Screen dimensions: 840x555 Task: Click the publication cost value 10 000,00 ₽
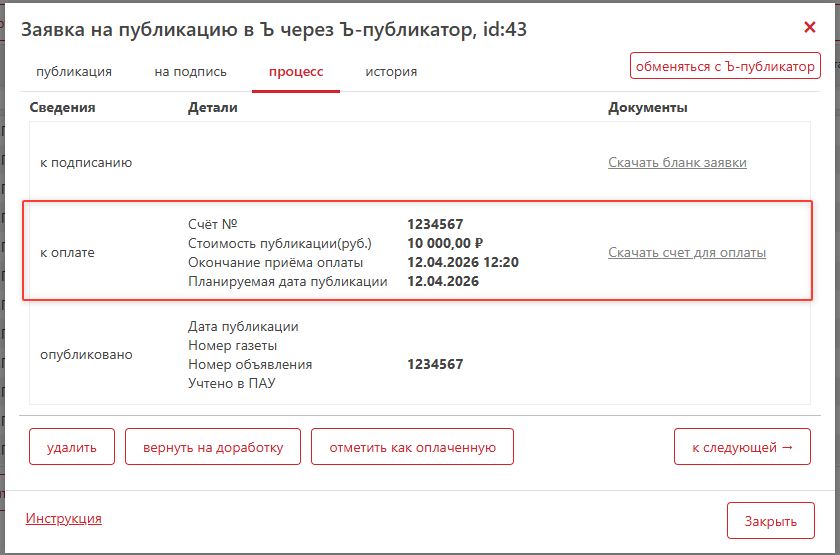[x=445, y=243]
